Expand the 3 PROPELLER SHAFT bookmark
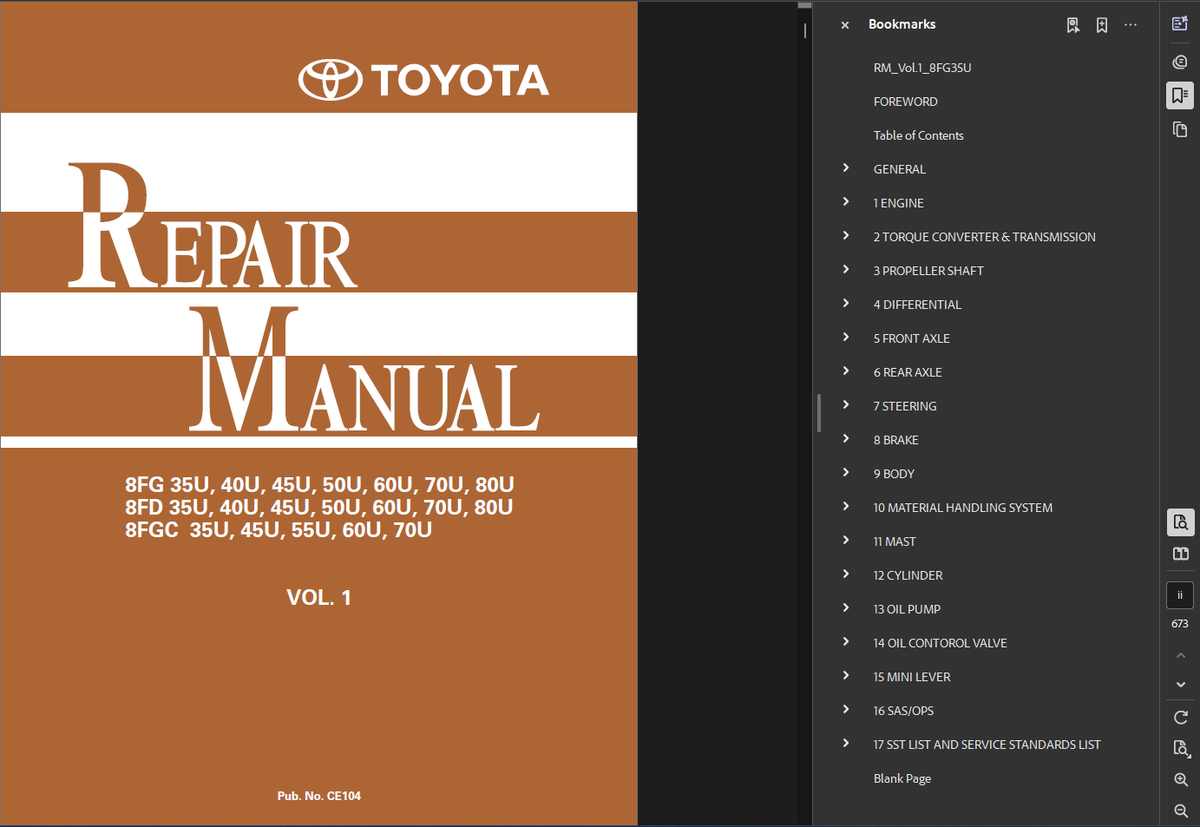The width and height of the screenshot is (1200, 827). click(x=846, y=270)
